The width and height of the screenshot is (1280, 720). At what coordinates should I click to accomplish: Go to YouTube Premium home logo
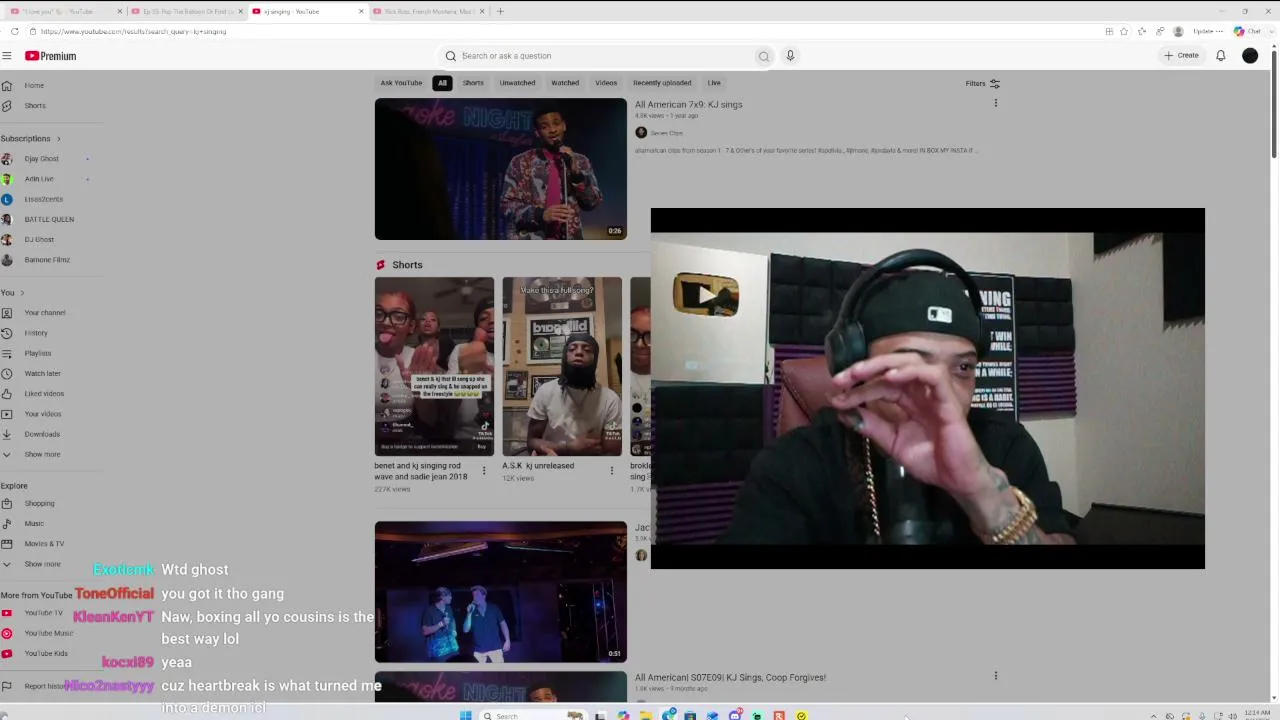tap(51, 56)
